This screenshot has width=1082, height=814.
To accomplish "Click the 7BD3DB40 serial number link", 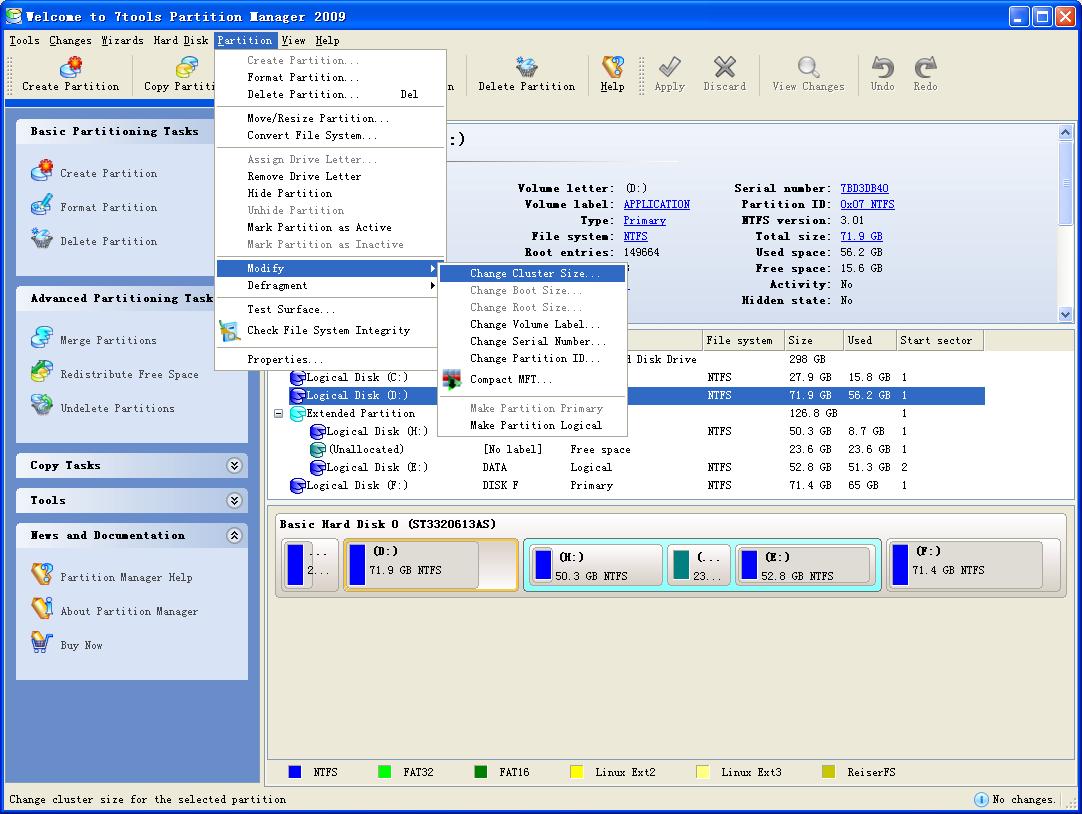I will pos(864,188).
